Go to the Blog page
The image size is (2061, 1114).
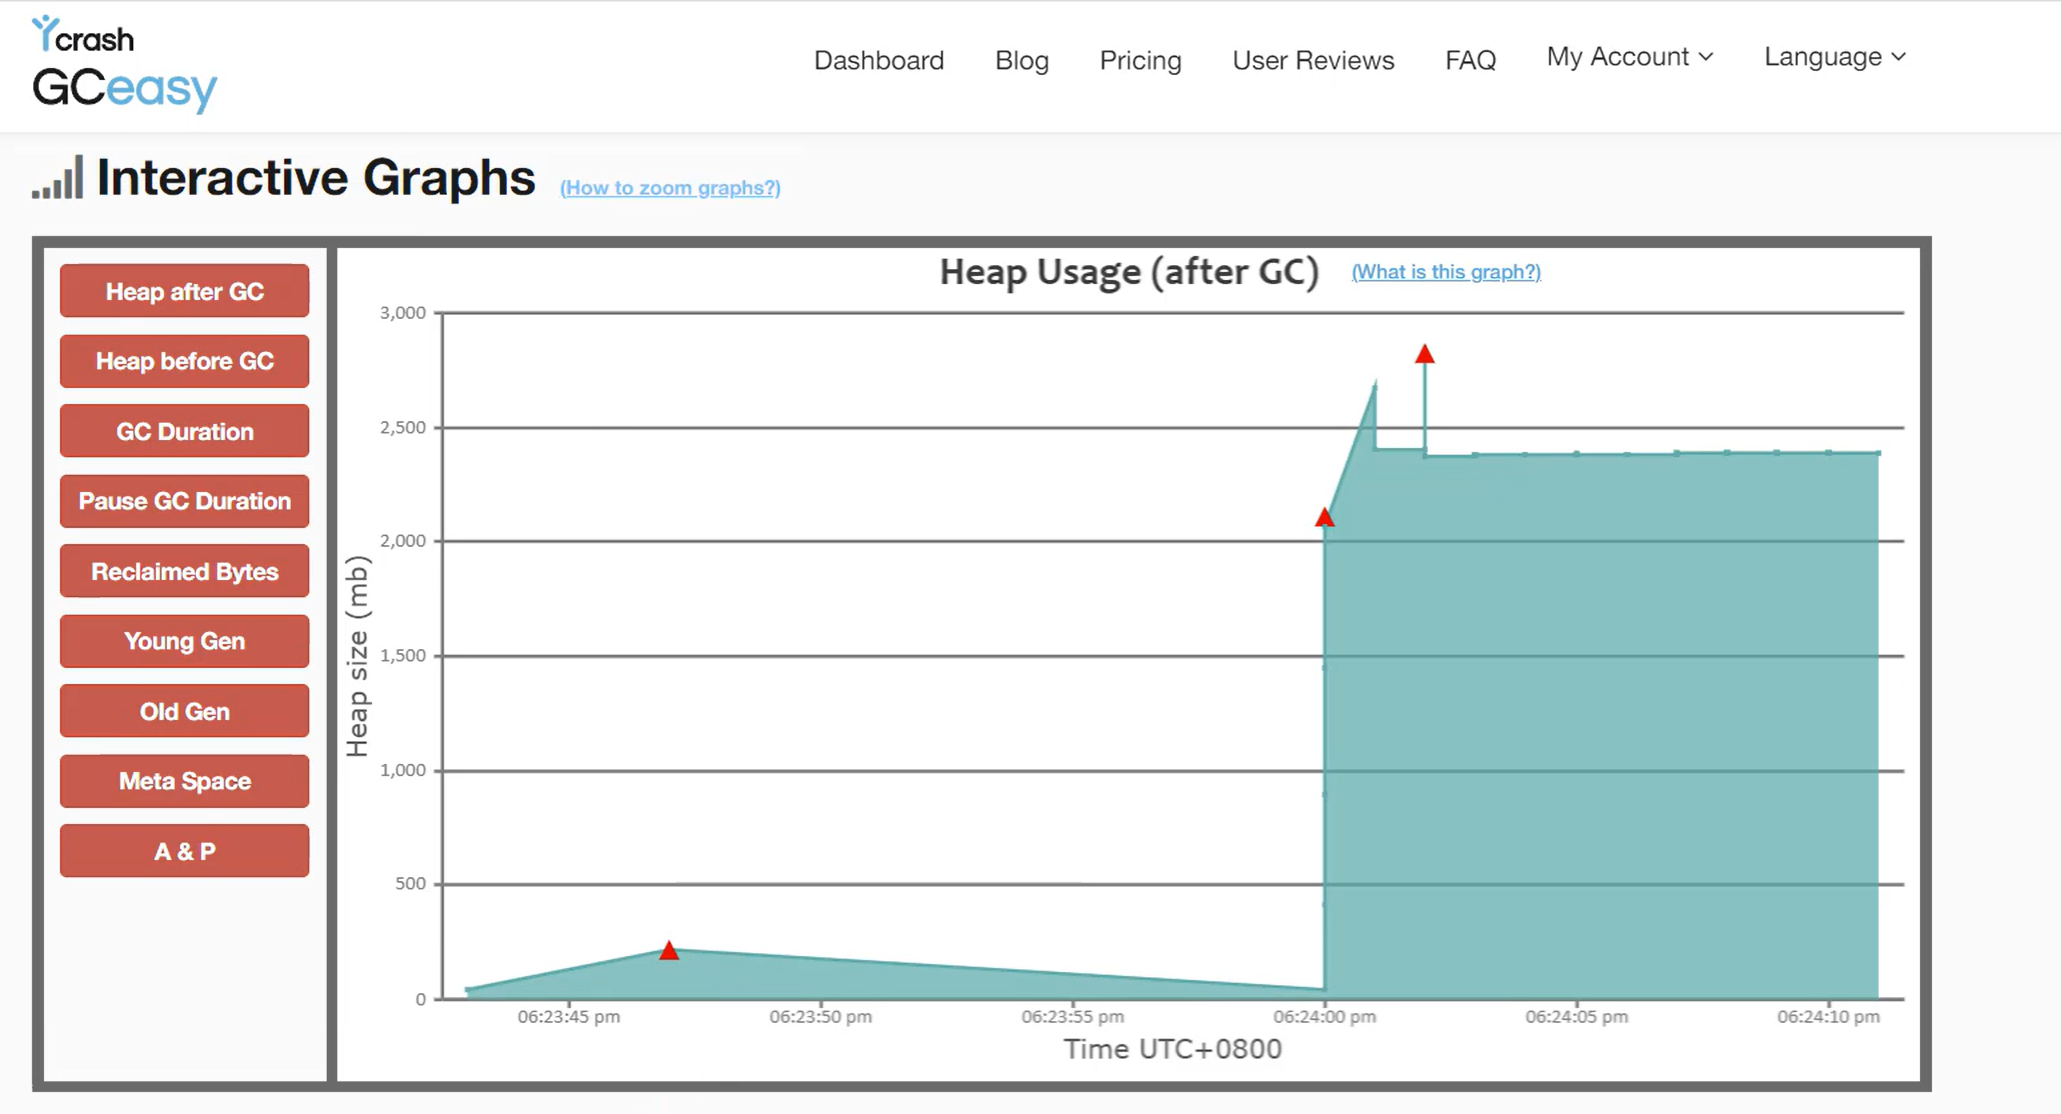pos(1022,60)
